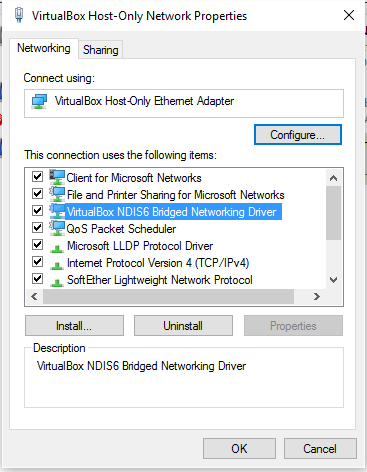Click the Internet Protocol Version 4 icon
This screenshot has width=367, height=472.
[x=57, y=266]
